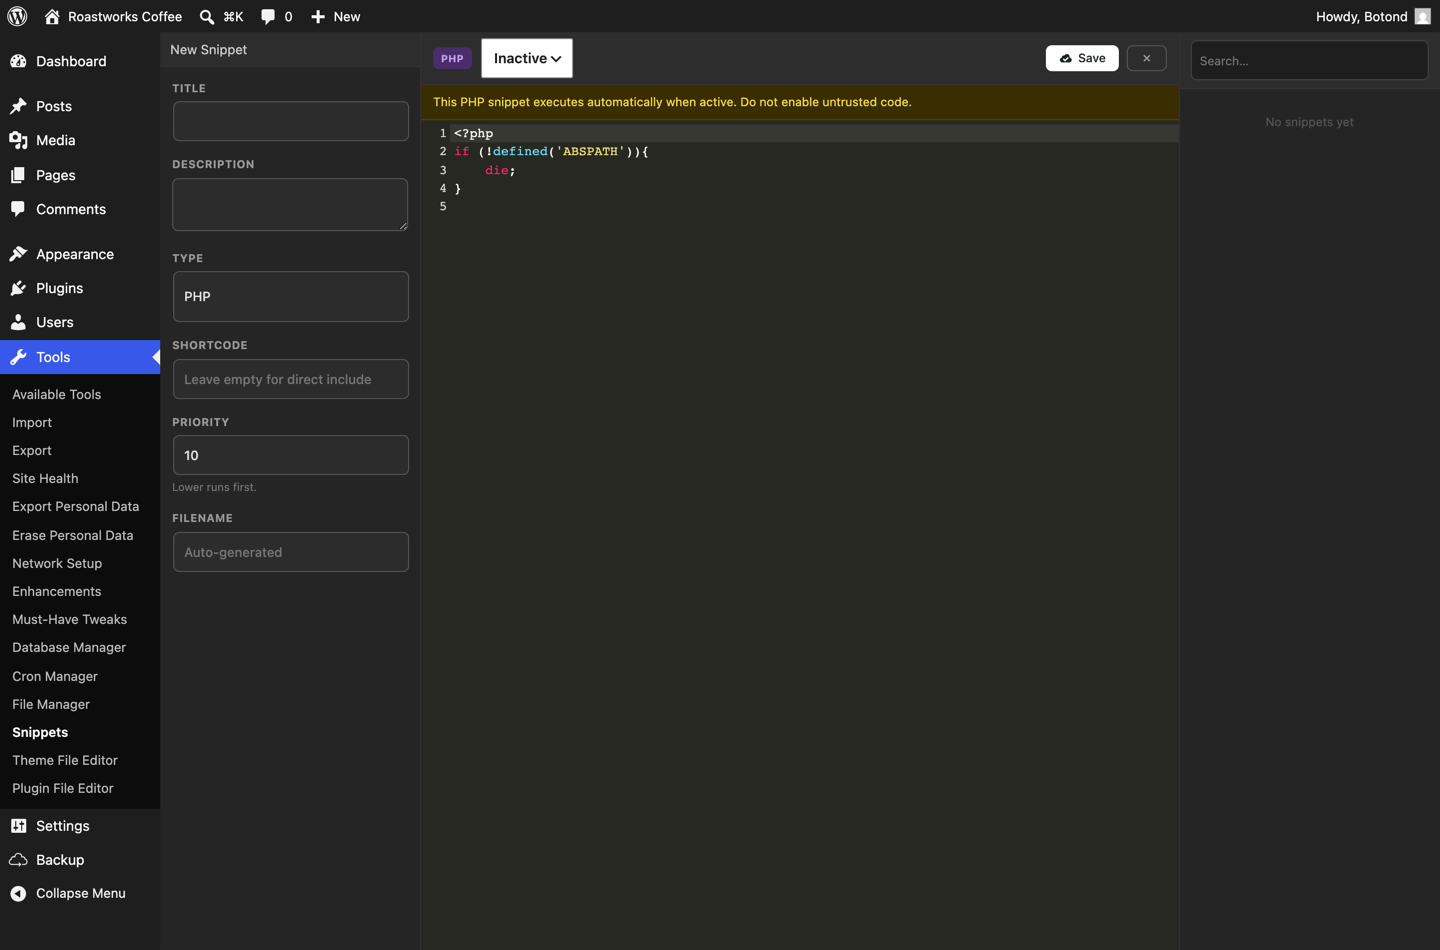Screen dimensions: 1440x950
Task: Open Plugin File Editor
Action: point(63,788)
